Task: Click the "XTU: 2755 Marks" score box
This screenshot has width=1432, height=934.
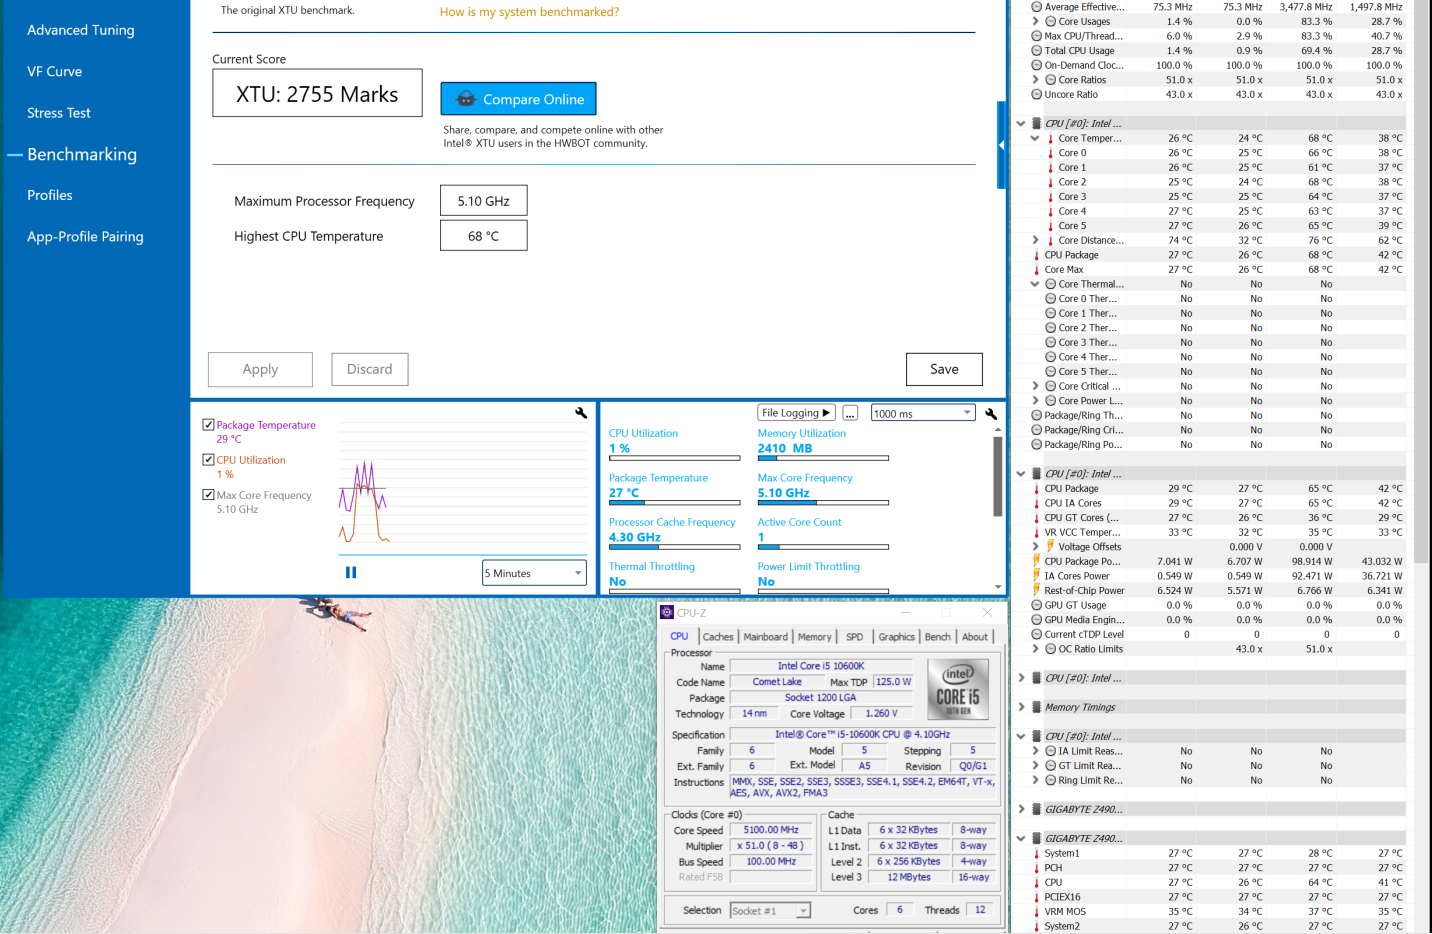Action: tap(317, 93)
